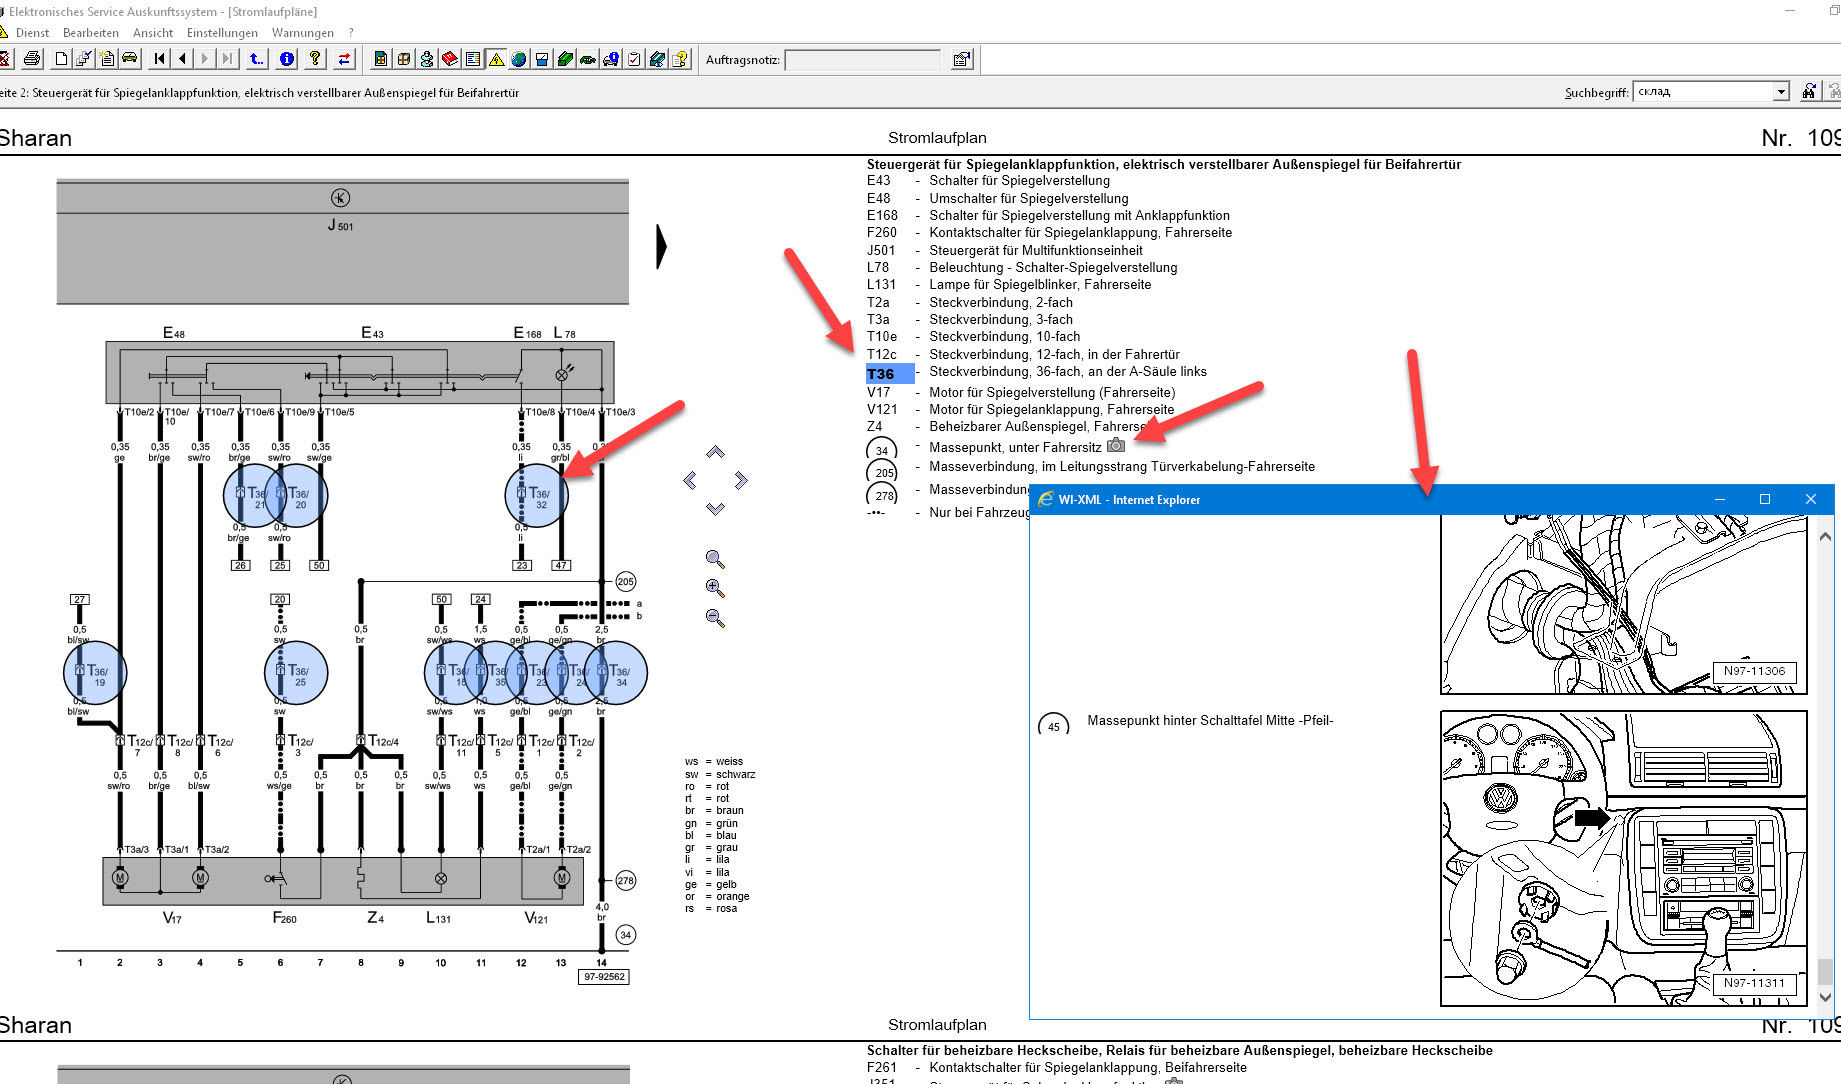Open the Einstellungen menu

tap(222, 33)
